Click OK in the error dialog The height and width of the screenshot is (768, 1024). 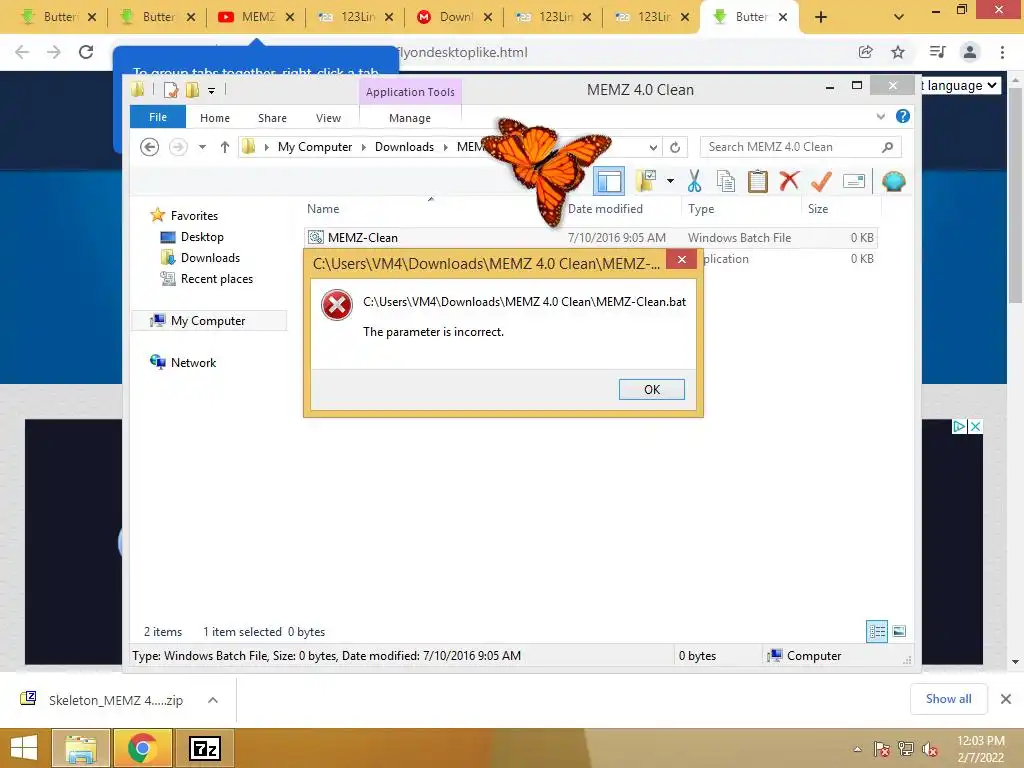pyautogui.click(x=652, y=389)
